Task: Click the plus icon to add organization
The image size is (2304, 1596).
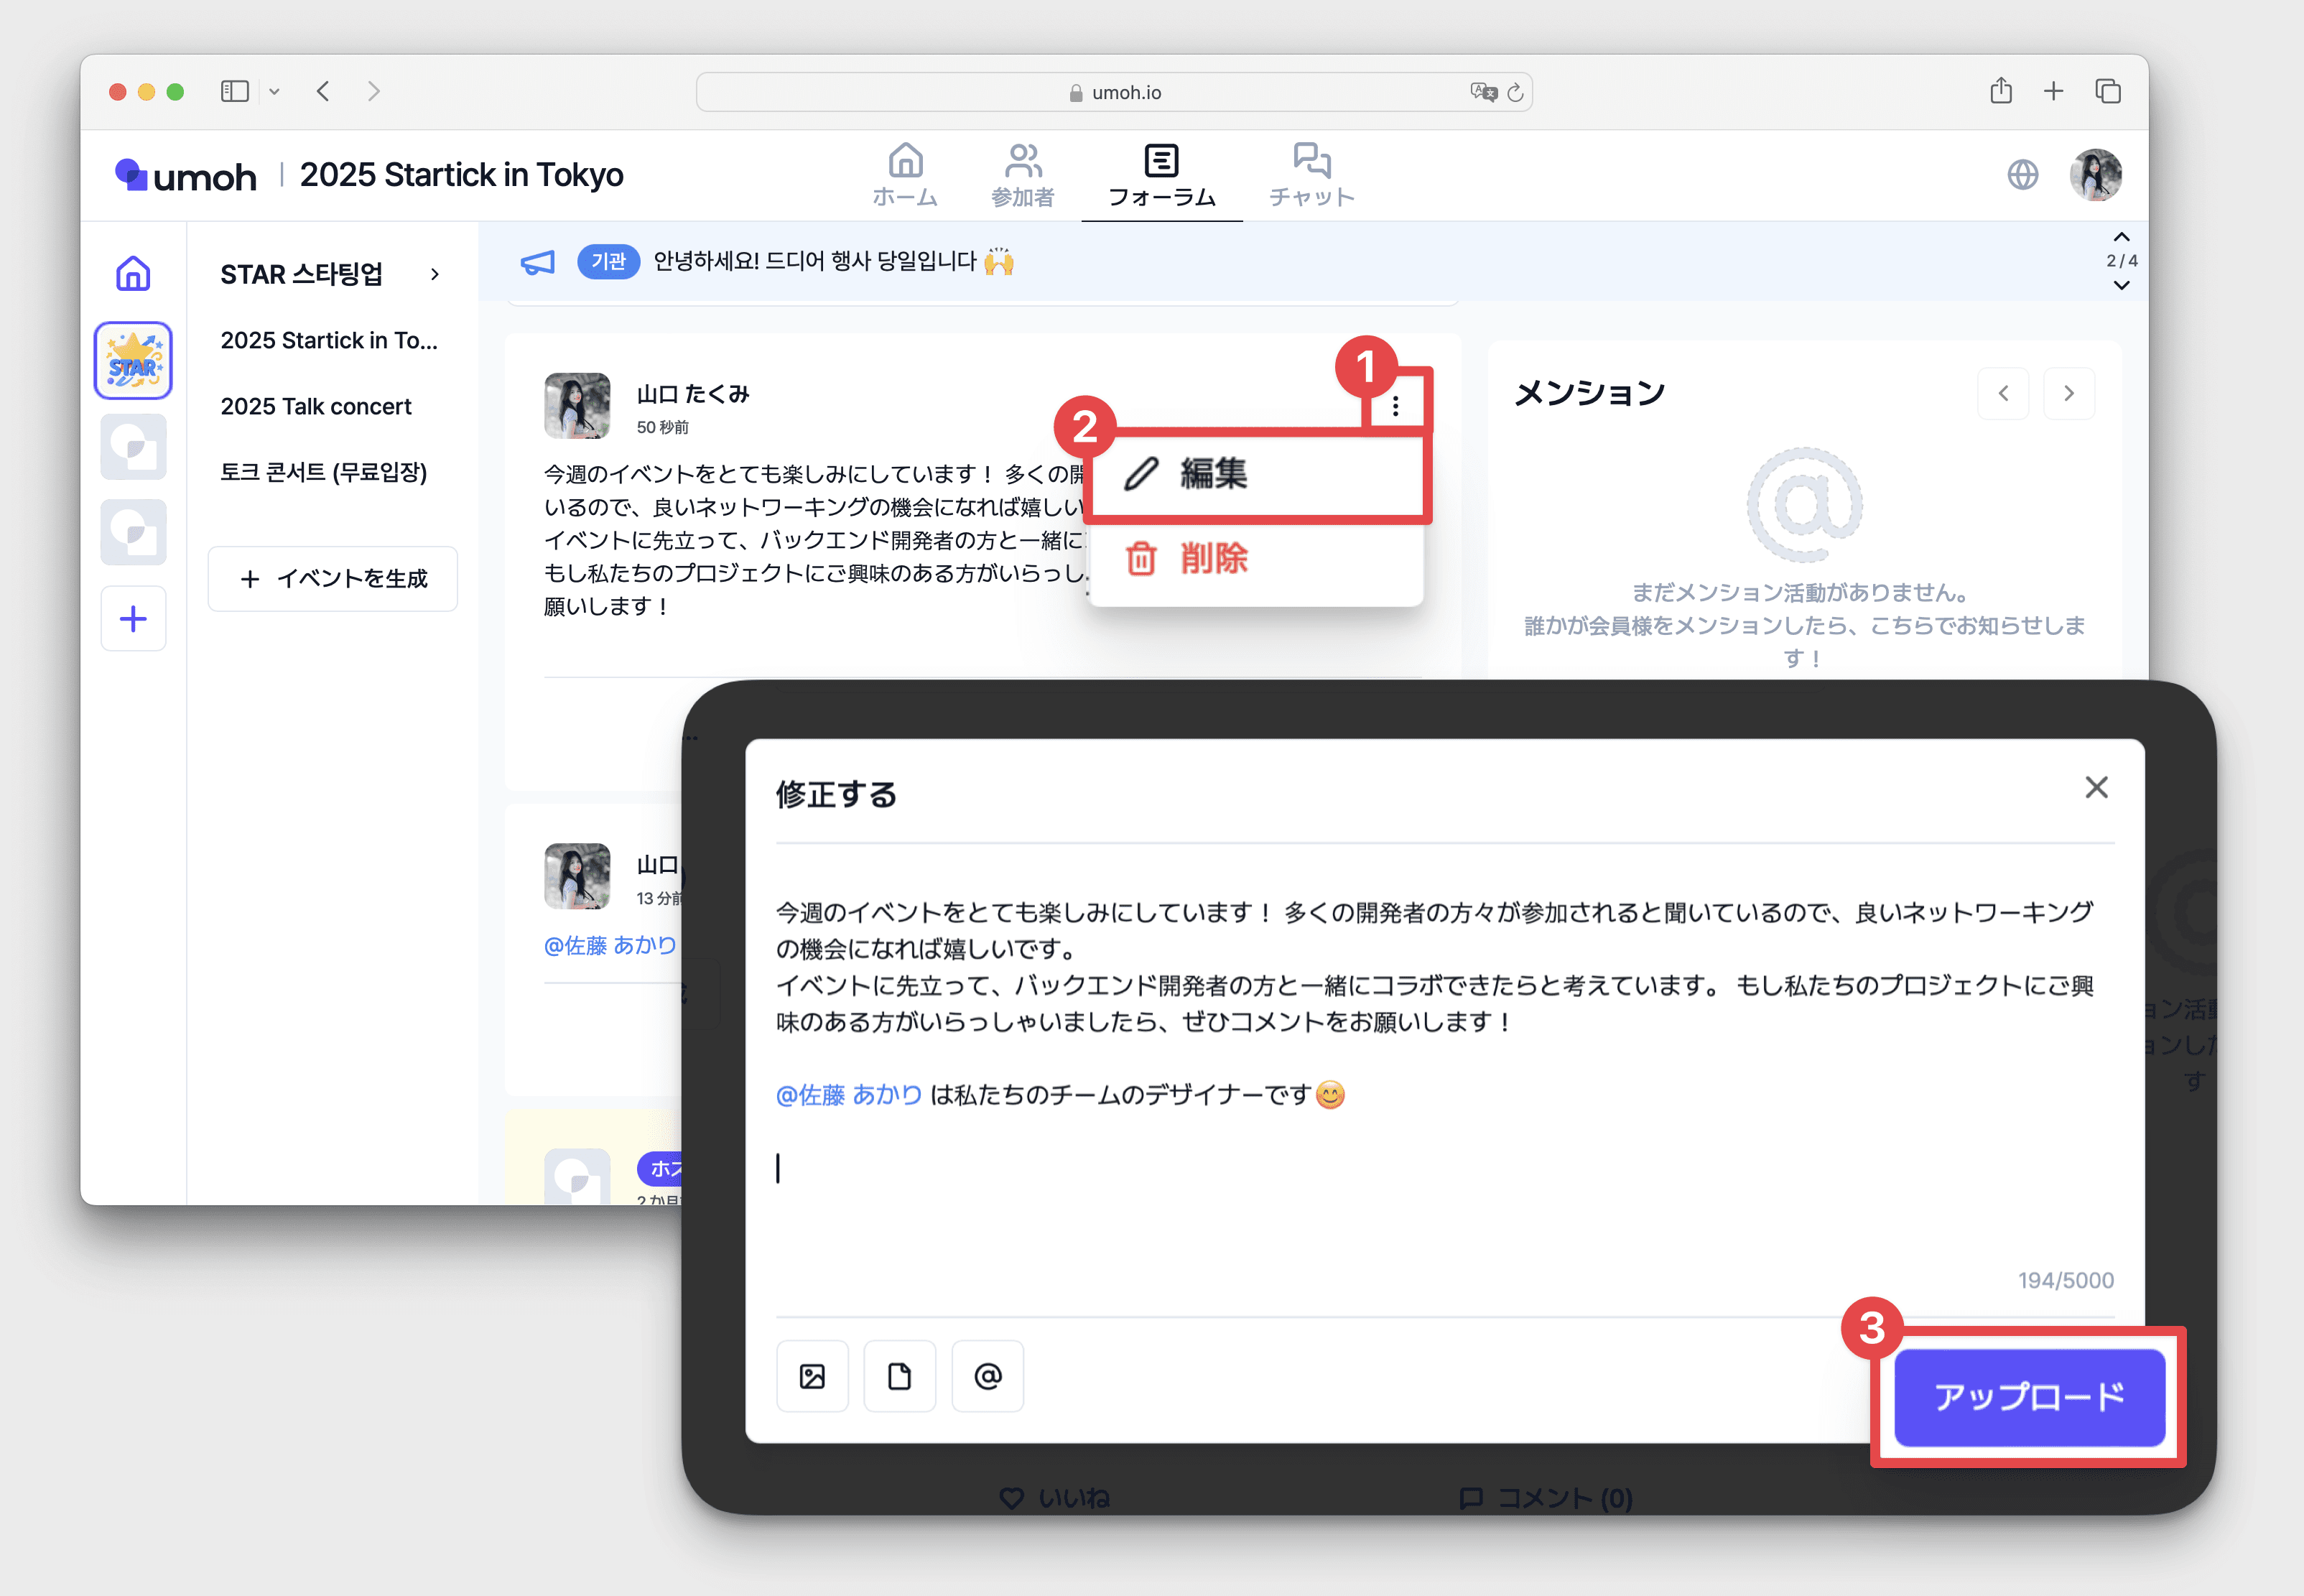Action: click(x=133, y=619)
